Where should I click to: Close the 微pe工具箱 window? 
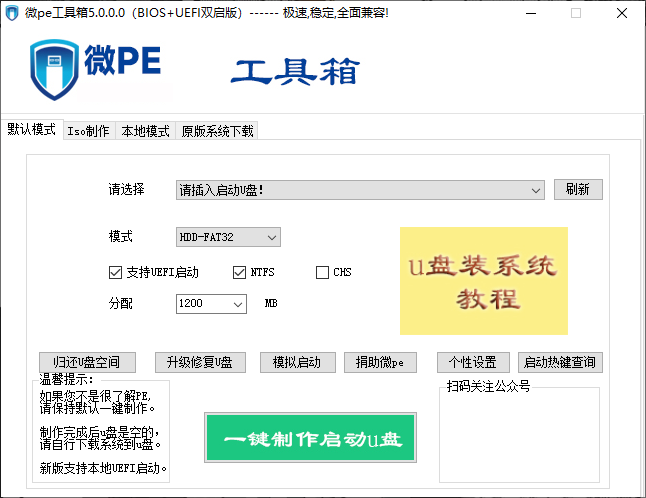pyautogui.click(x=622, y=14)
